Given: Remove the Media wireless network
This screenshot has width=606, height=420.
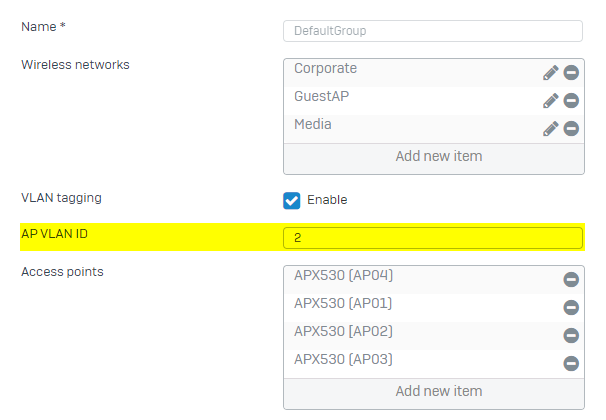Looking at the screenshot, I should point(572,129).
